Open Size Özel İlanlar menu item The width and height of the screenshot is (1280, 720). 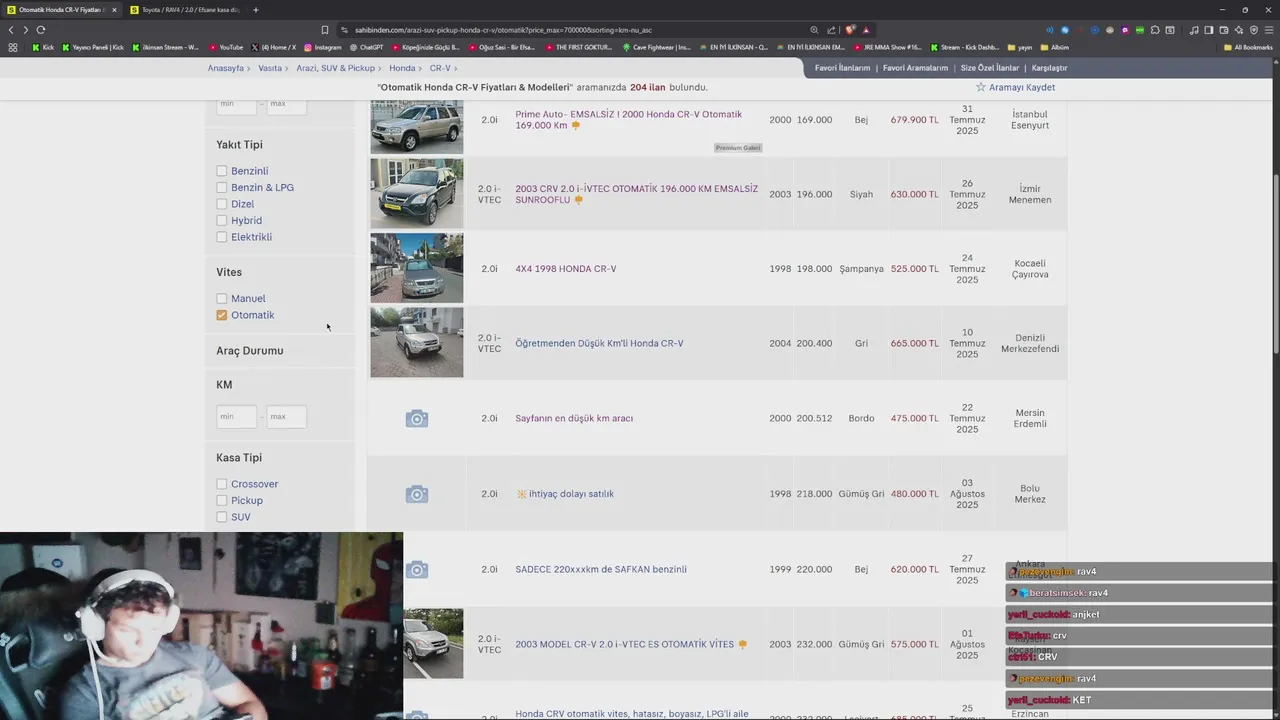click(989, 68)
